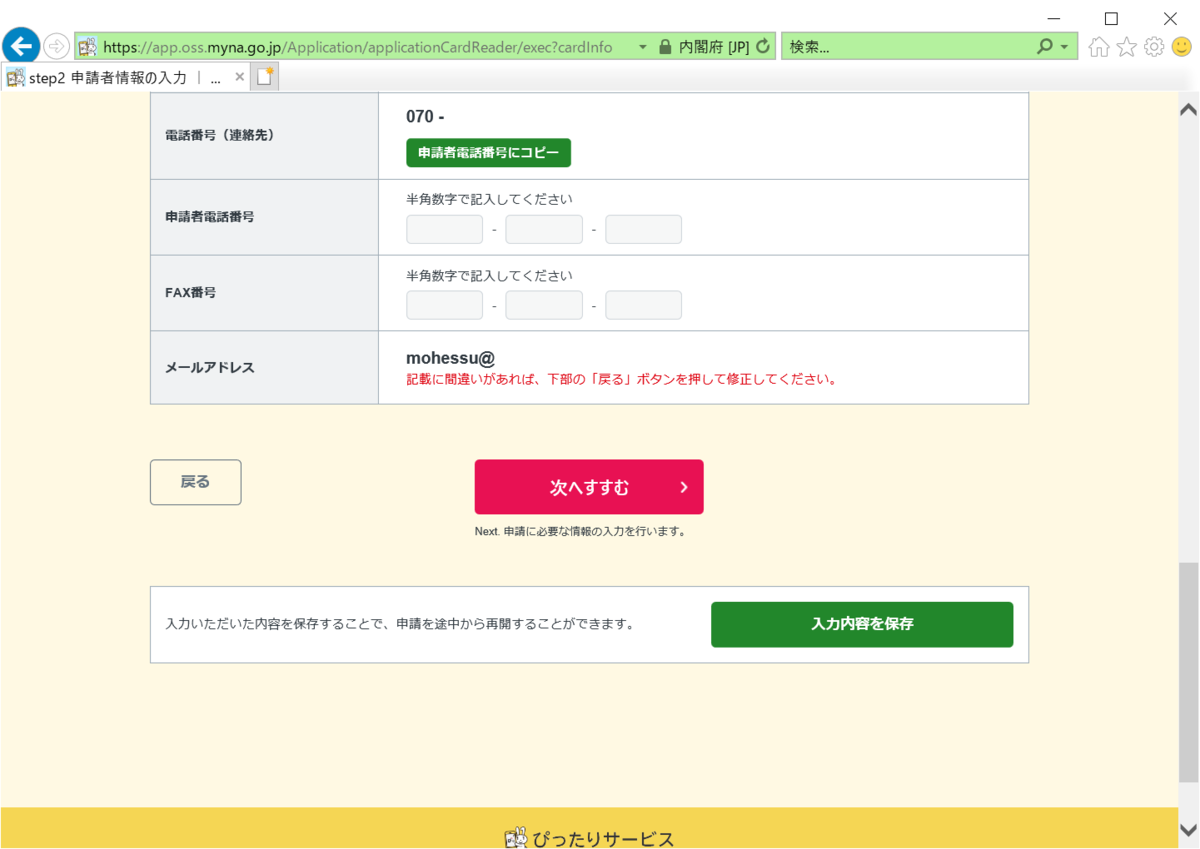
Task: Click the red 記載に間違いがあれば notice text
Action: (x=621, y=380)
